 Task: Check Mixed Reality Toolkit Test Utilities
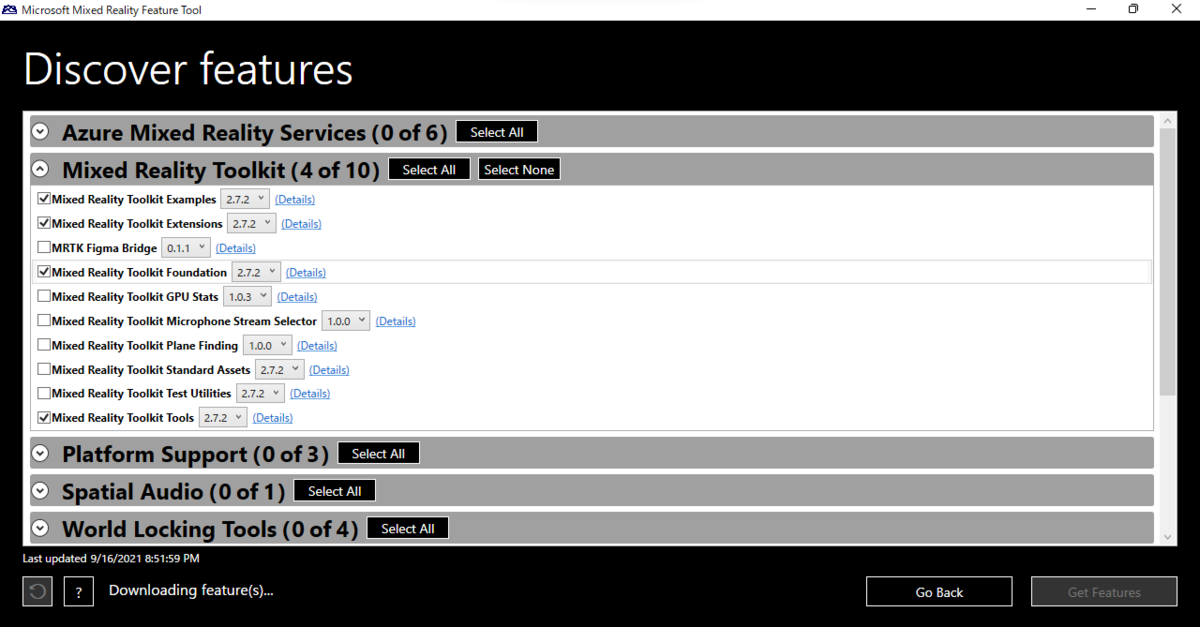(x=44, y=393)
